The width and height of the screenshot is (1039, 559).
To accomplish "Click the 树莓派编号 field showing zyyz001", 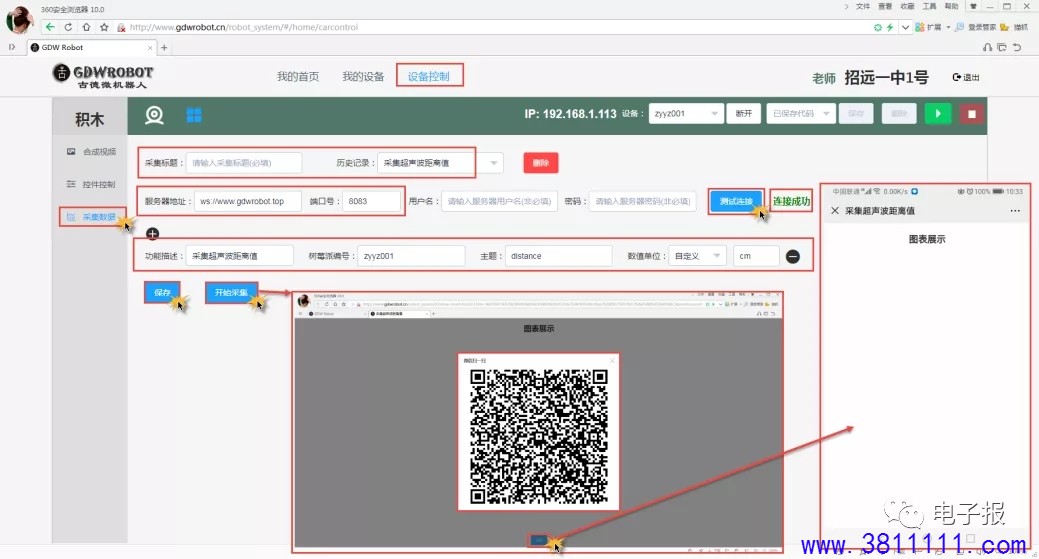I will click(x=411, y=256).
